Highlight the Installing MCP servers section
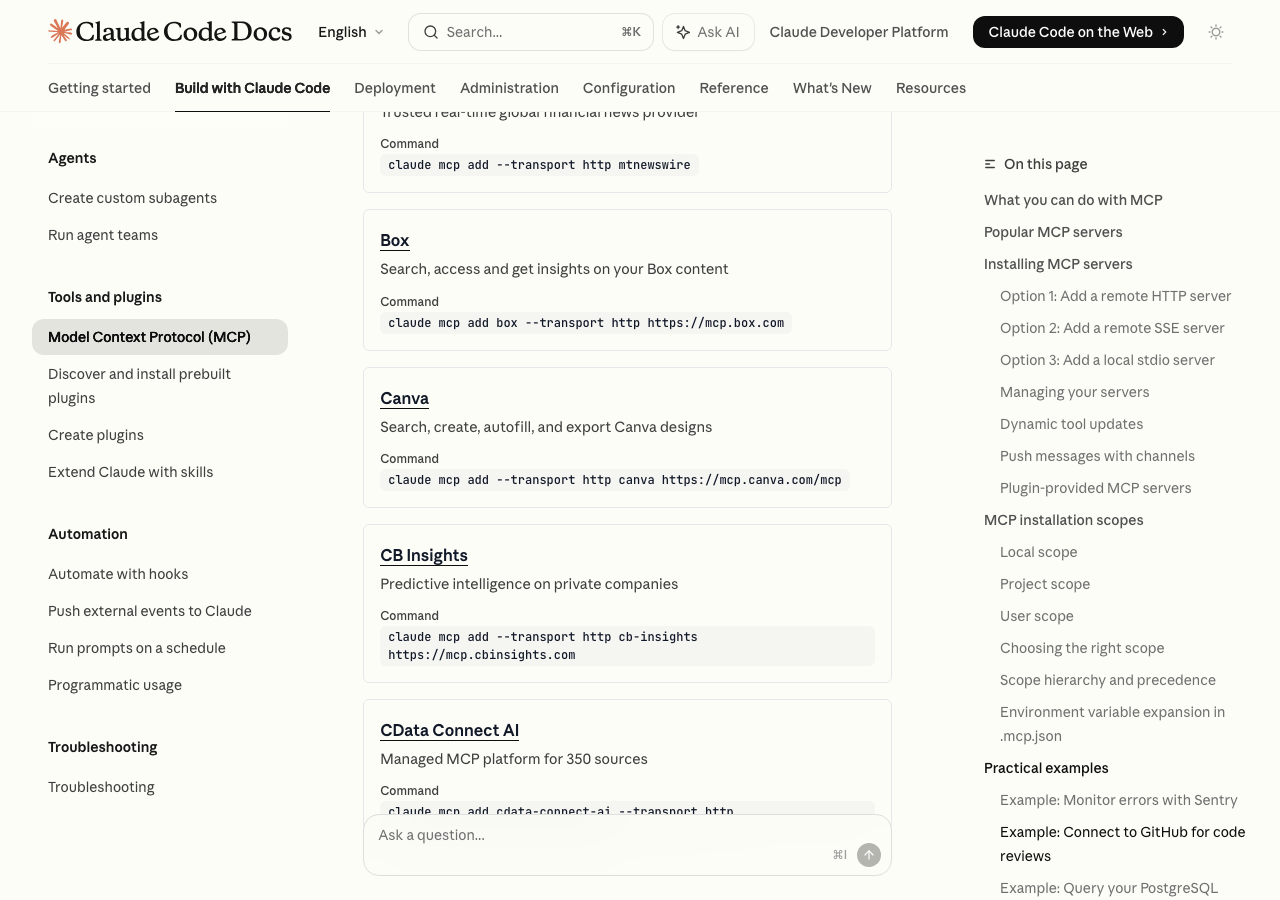Image resolution: width=1280 pixels, height=900 pixels. tap(1058, 264)
